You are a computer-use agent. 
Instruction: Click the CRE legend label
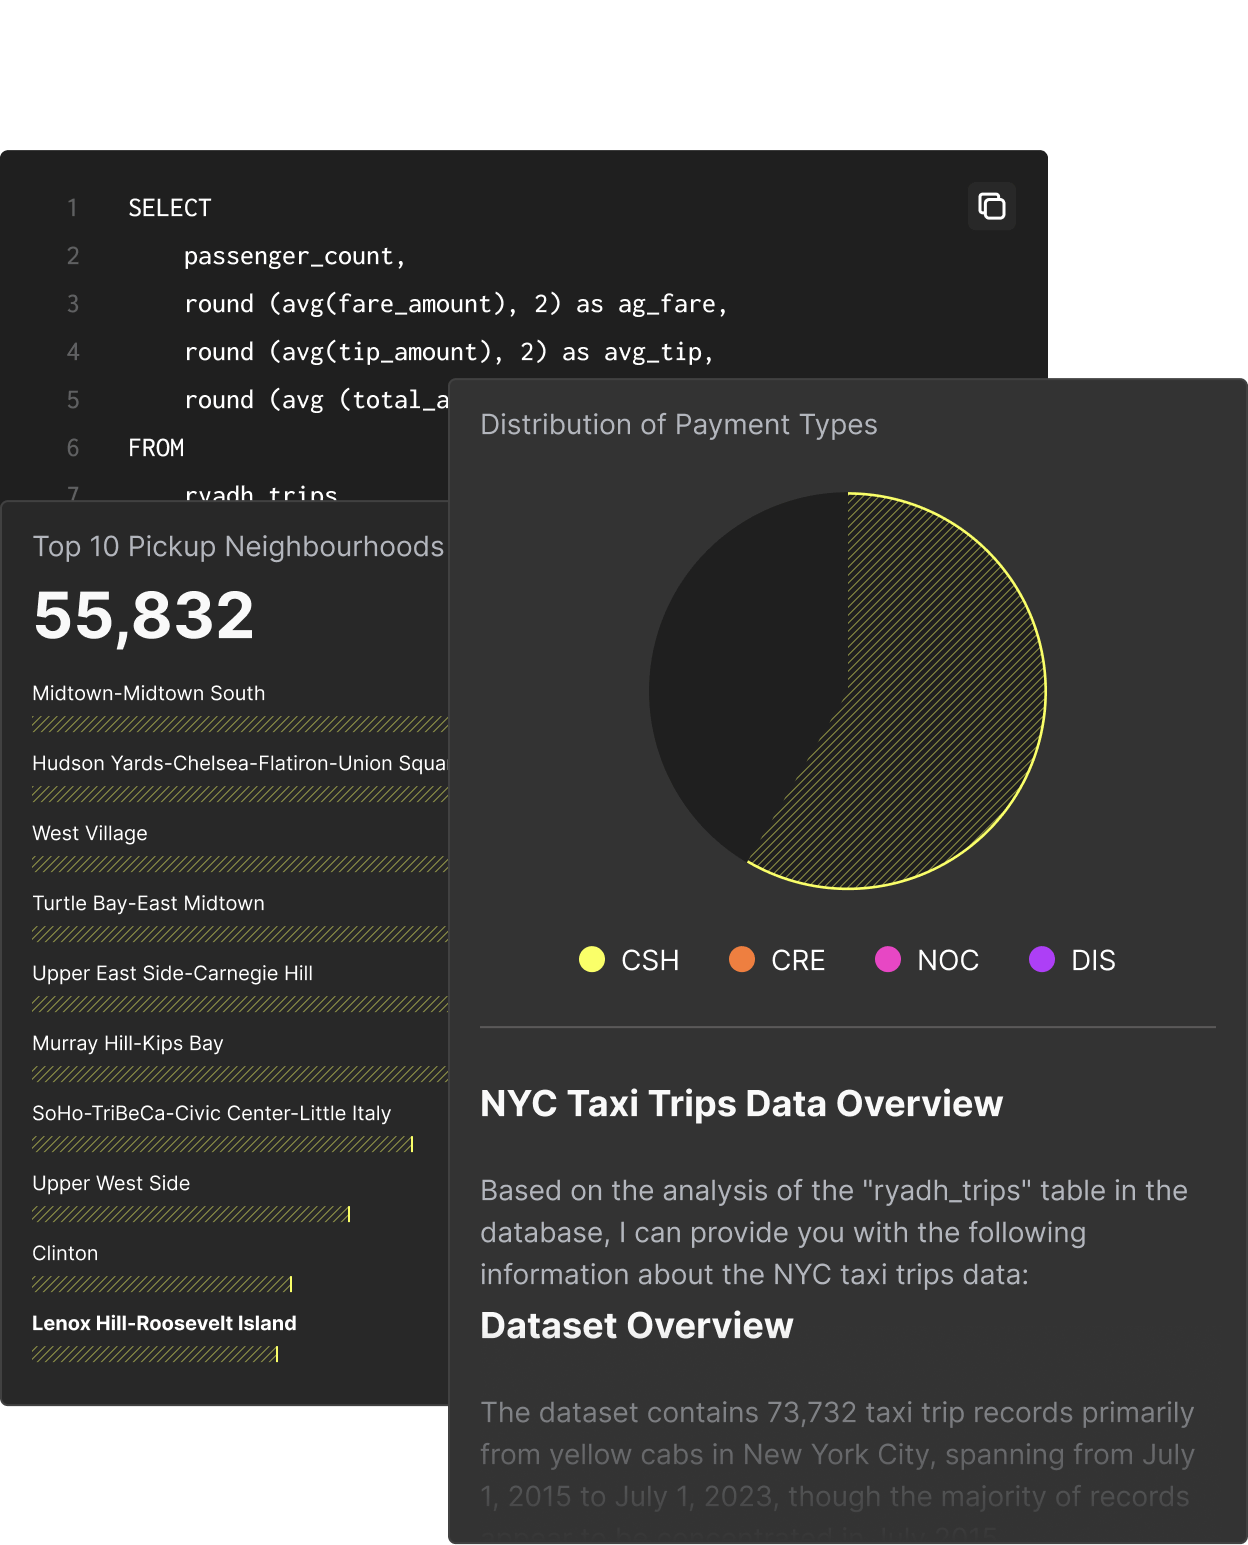pyautogui.click(x=798, y=961)
